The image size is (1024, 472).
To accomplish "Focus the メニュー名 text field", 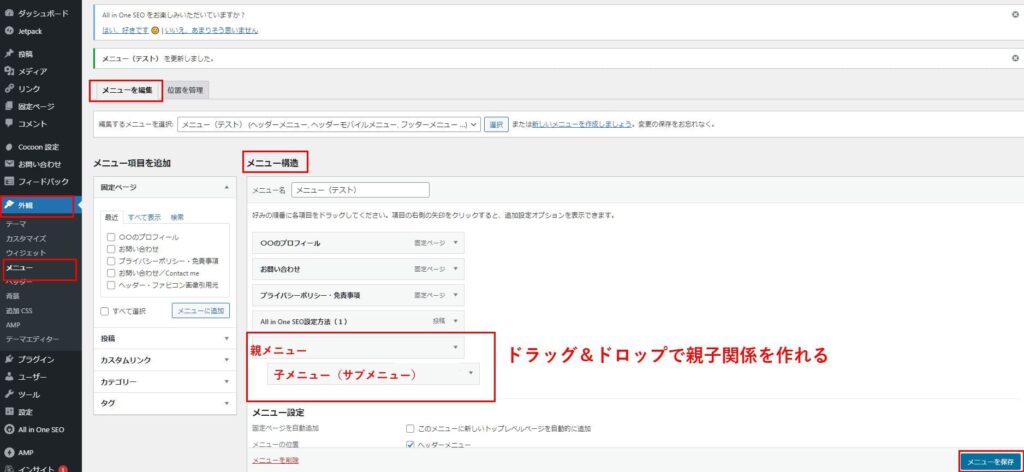I will 360,190.
